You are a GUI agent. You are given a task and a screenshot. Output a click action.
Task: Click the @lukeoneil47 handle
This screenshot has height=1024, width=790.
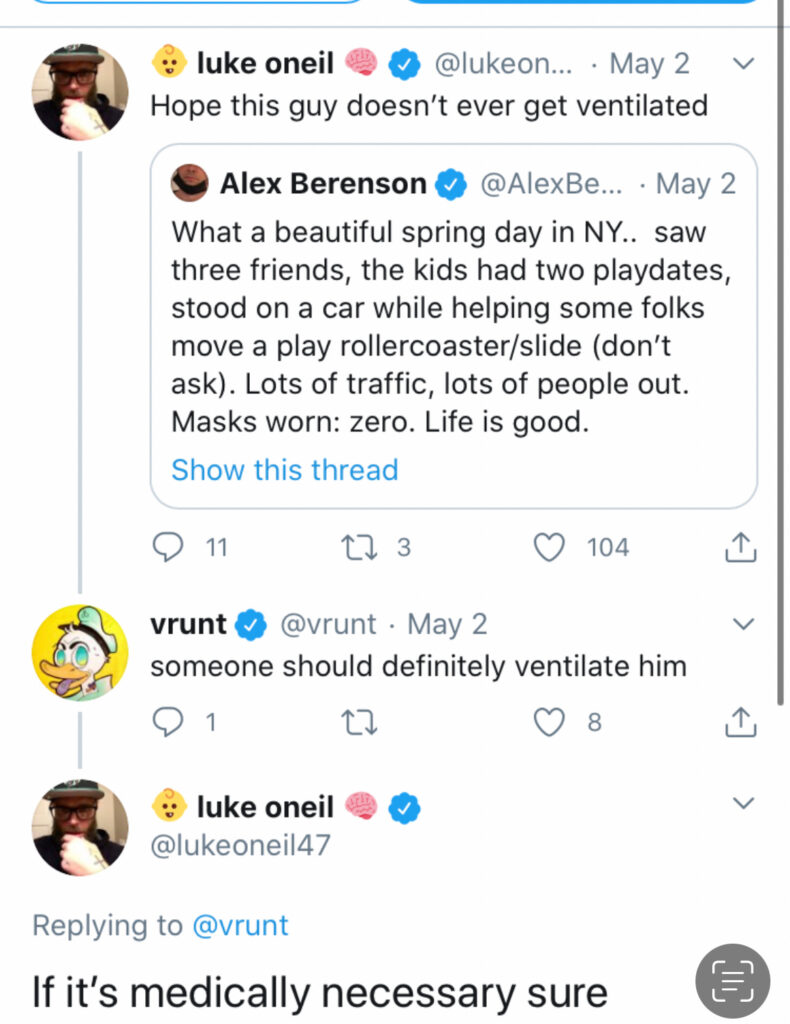coord(239,846)
